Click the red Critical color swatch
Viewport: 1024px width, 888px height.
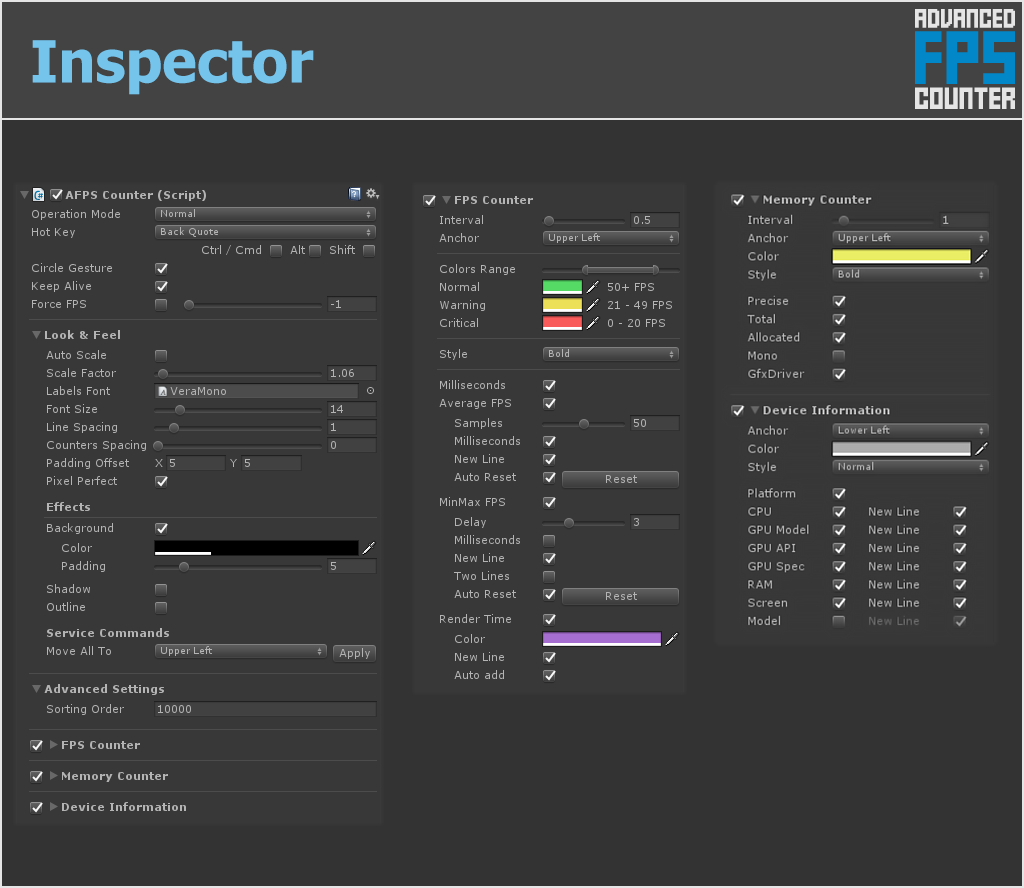(562, 323)
